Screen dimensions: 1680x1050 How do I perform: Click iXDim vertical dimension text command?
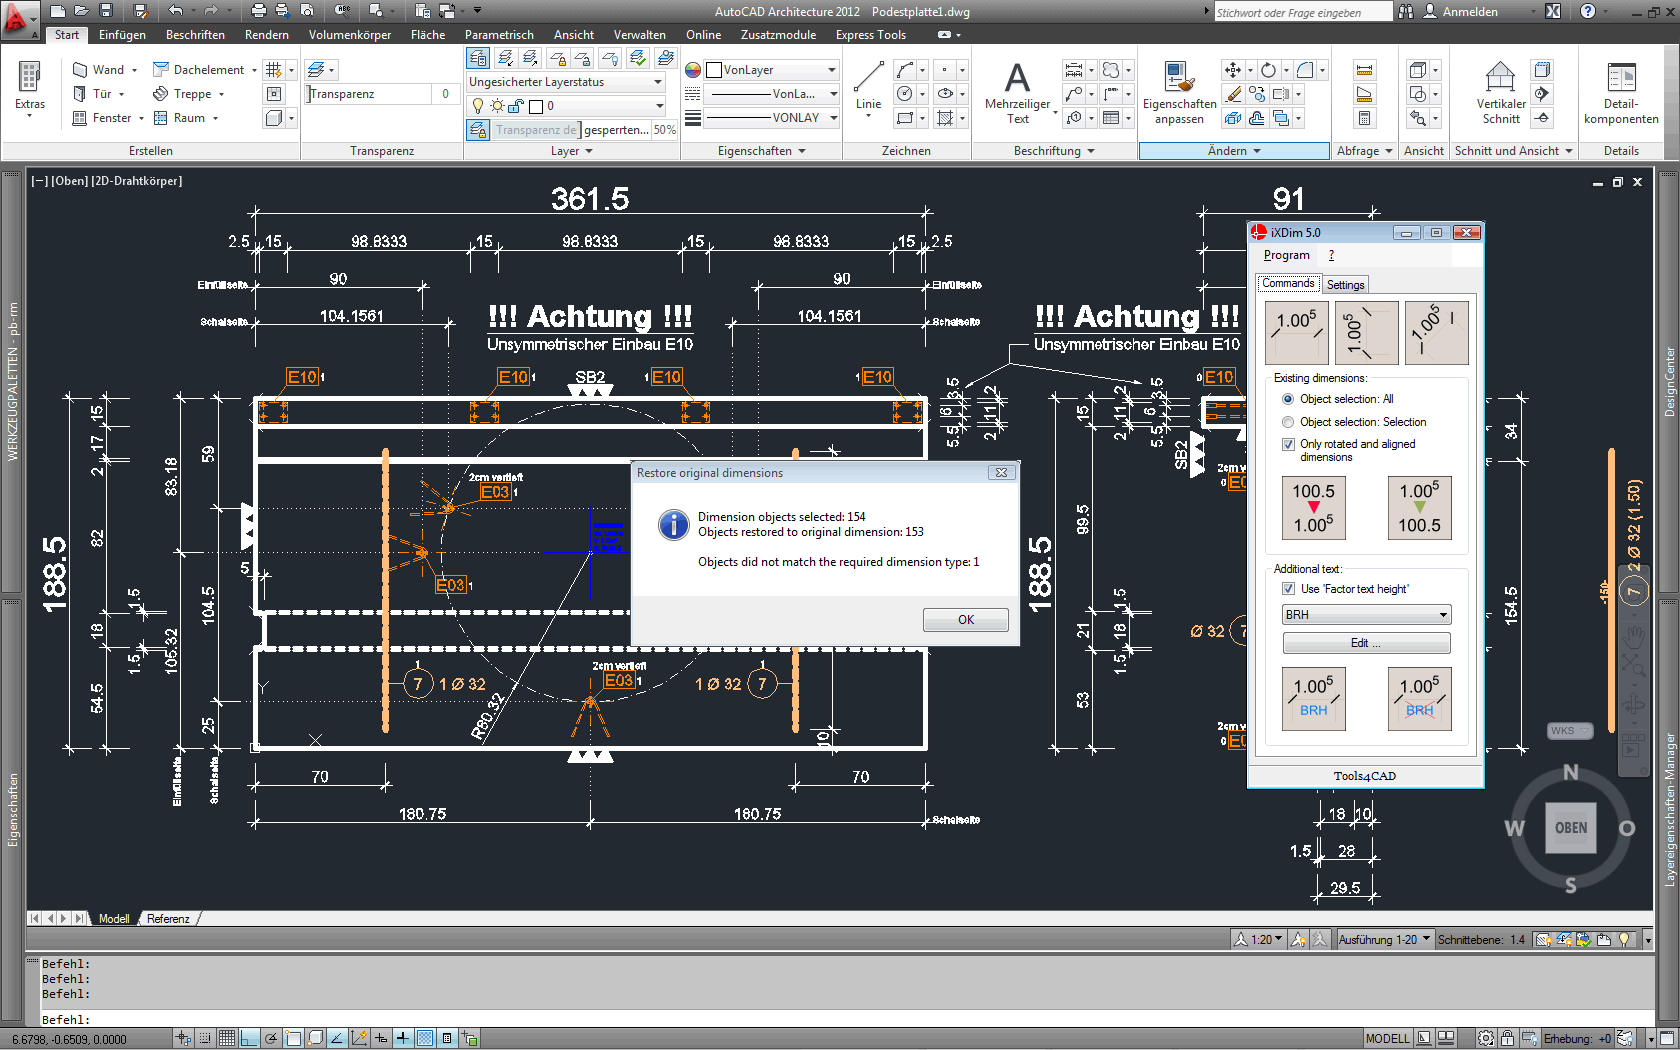1367,333
